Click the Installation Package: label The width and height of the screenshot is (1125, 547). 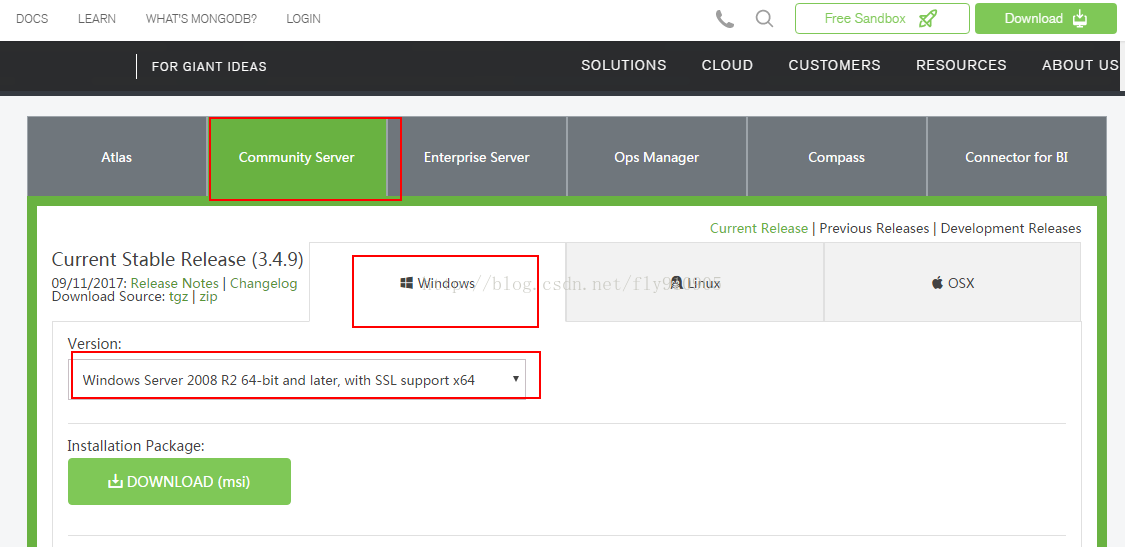pyautogui.click(x=136, y=446)
